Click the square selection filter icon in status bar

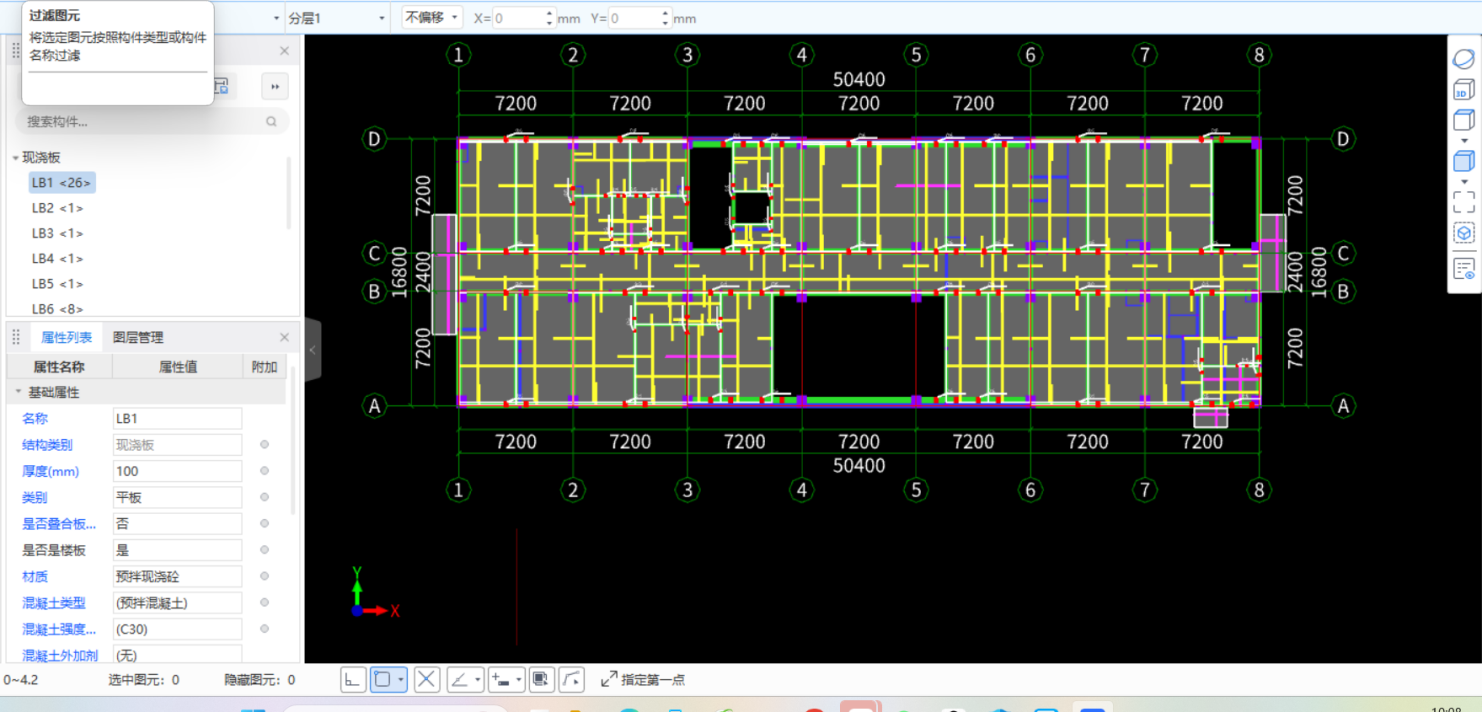pos(540,679)
